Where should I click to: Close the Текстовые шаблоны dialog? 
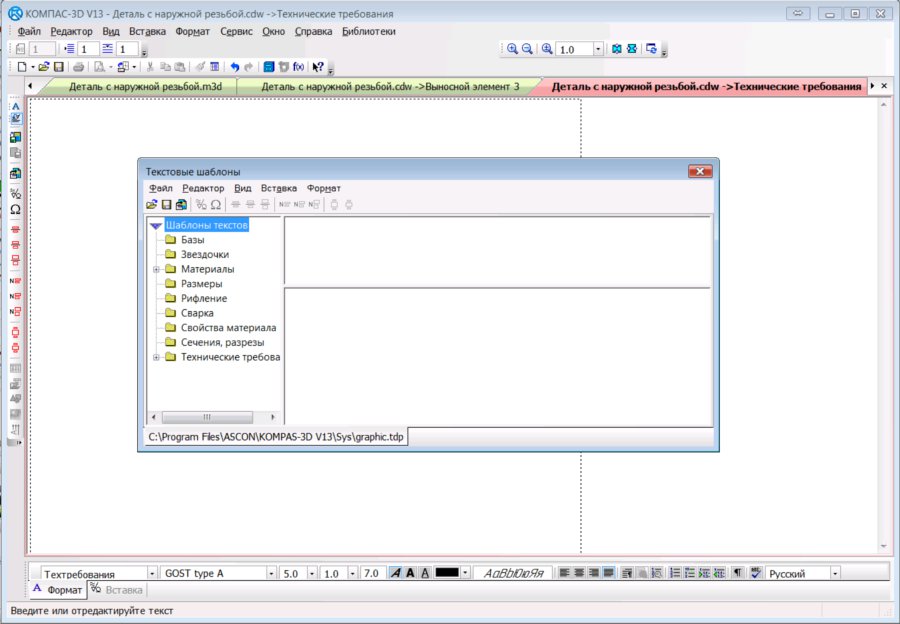coord(700,171)
